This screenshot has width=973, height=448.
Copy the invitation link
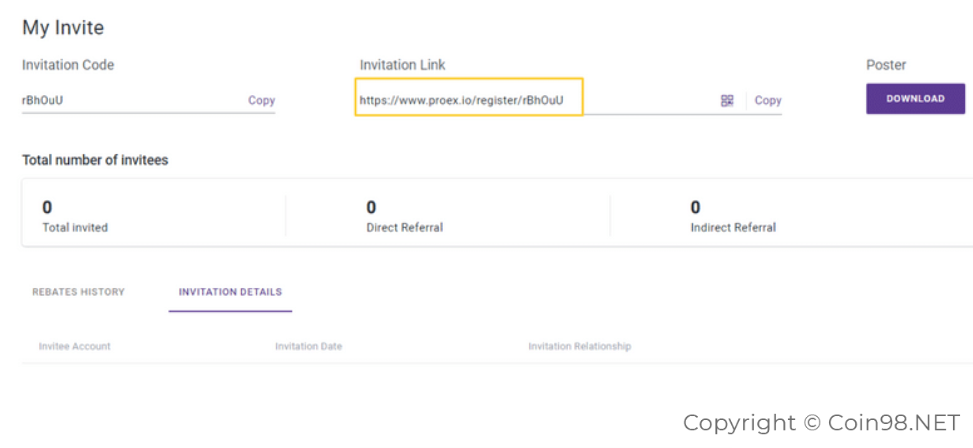coord(768,100)
